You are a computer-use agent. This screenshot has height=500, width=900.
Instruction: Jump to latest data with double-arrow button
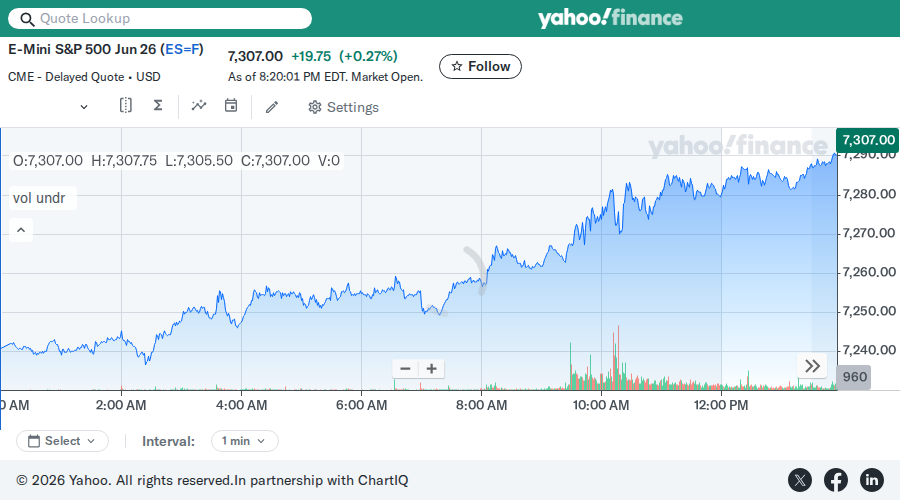click(x=812, y=366)
